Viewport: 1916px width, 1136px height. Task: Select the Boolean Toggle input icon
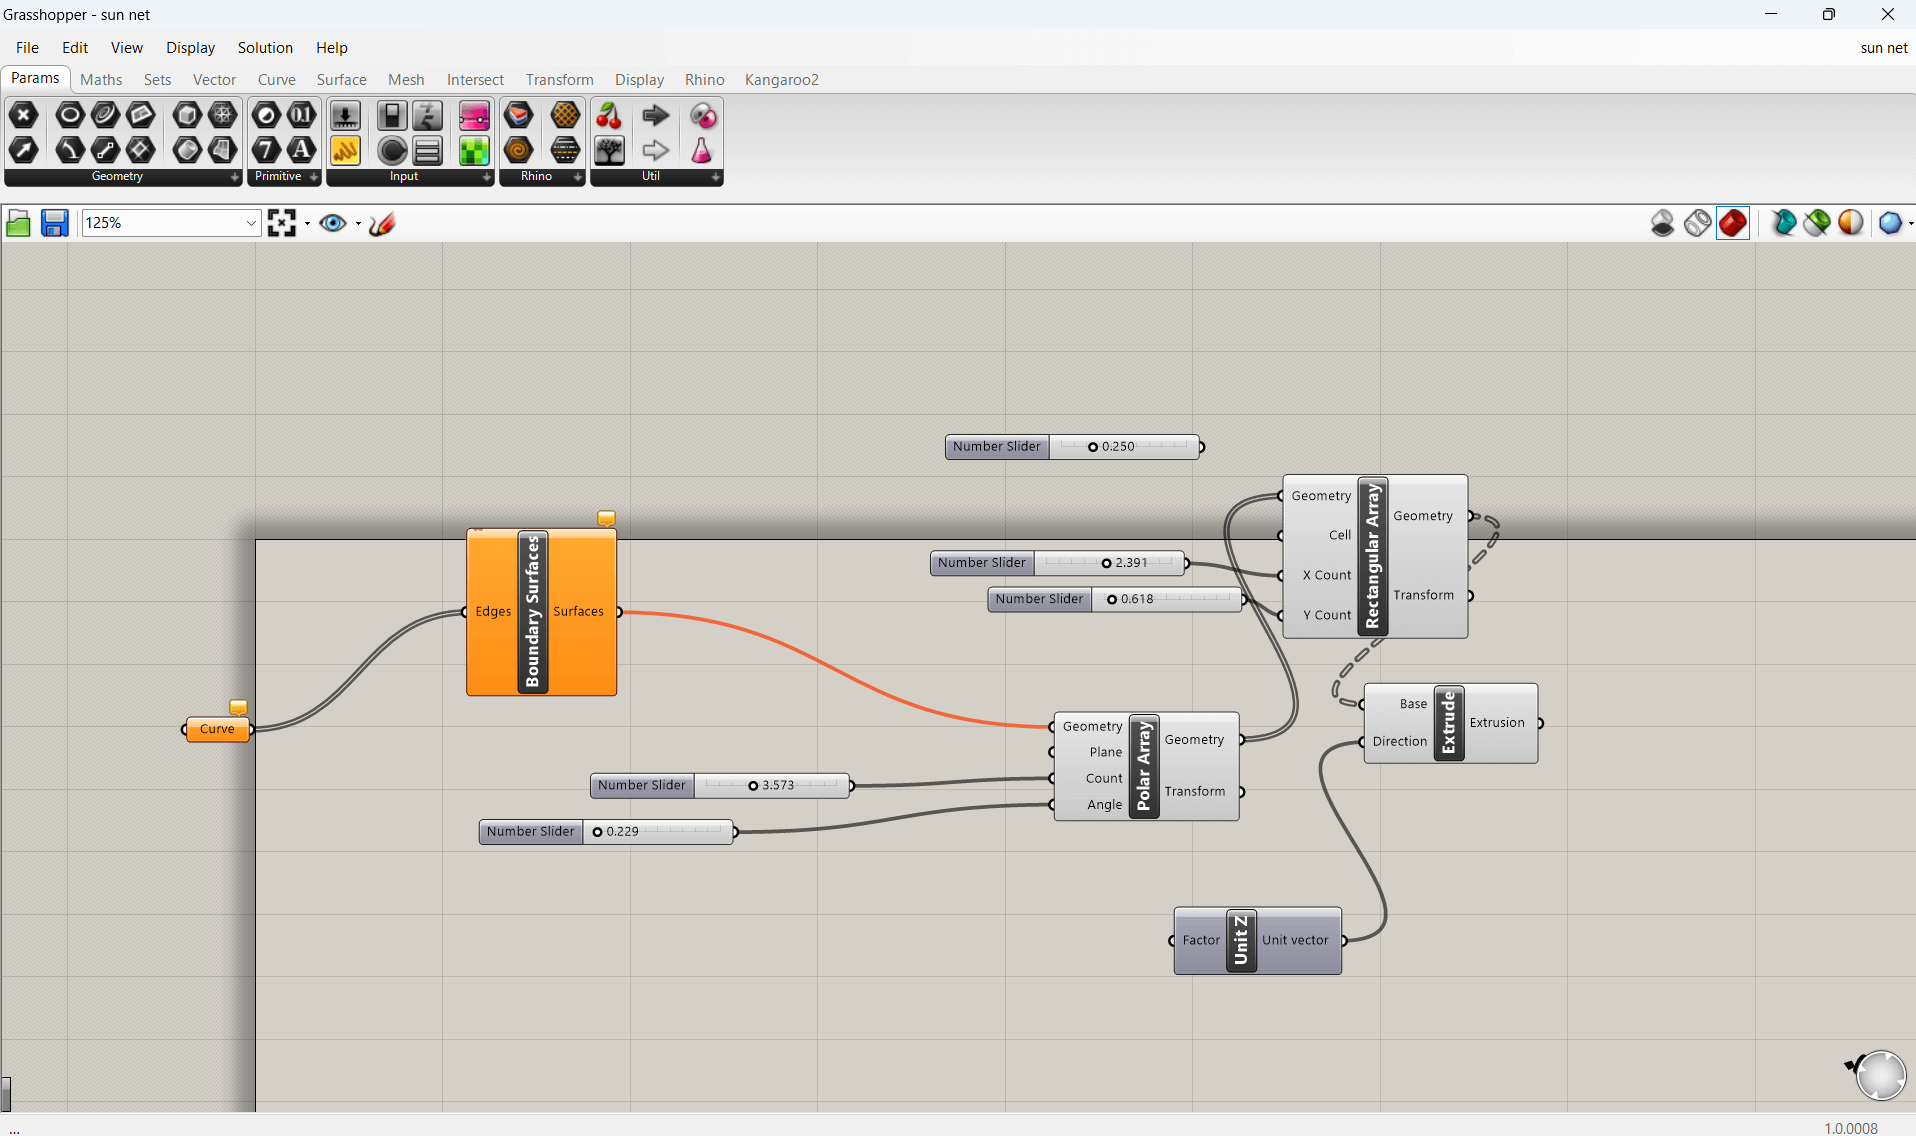pos(392,116)
